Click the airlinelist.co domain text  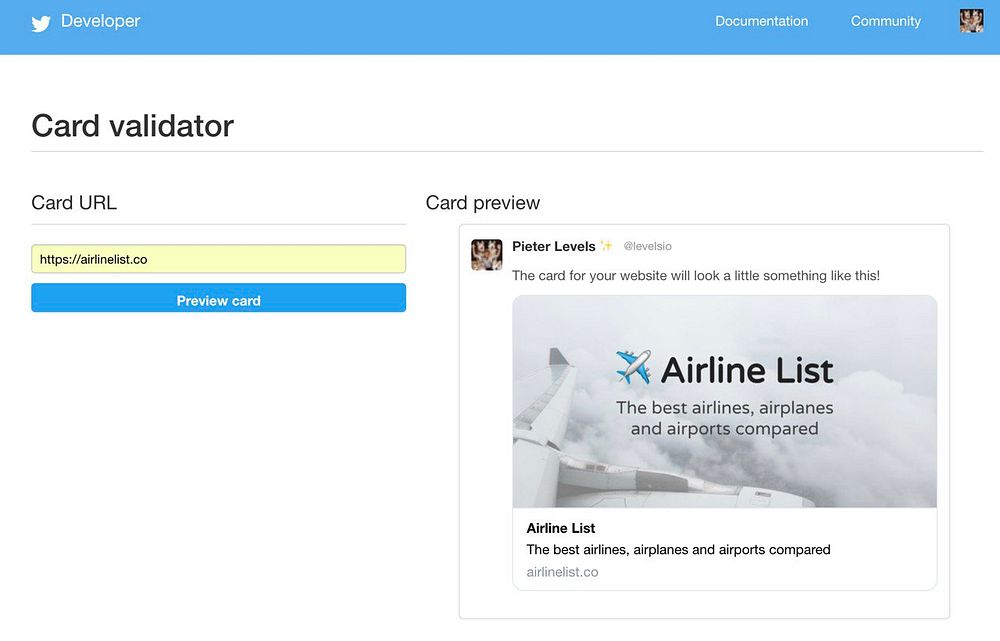click(562, 572)
